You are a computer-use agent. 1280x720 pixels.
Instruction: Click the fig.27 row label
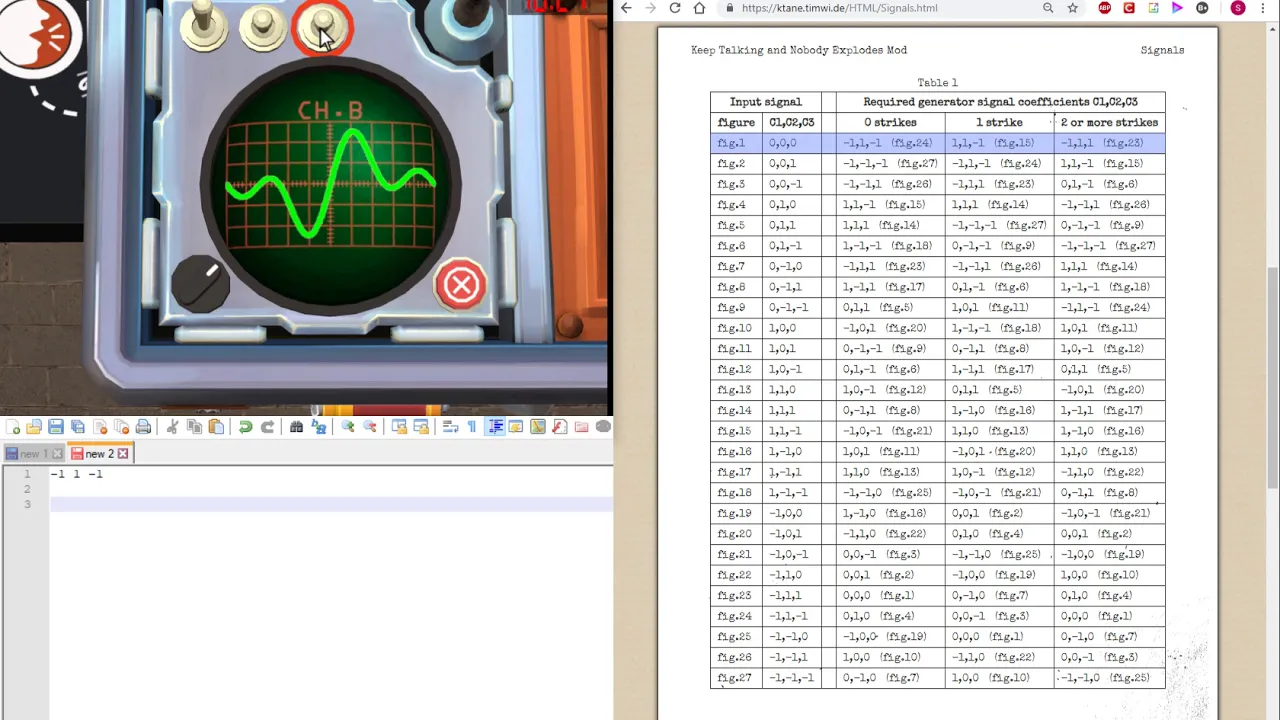734,677
